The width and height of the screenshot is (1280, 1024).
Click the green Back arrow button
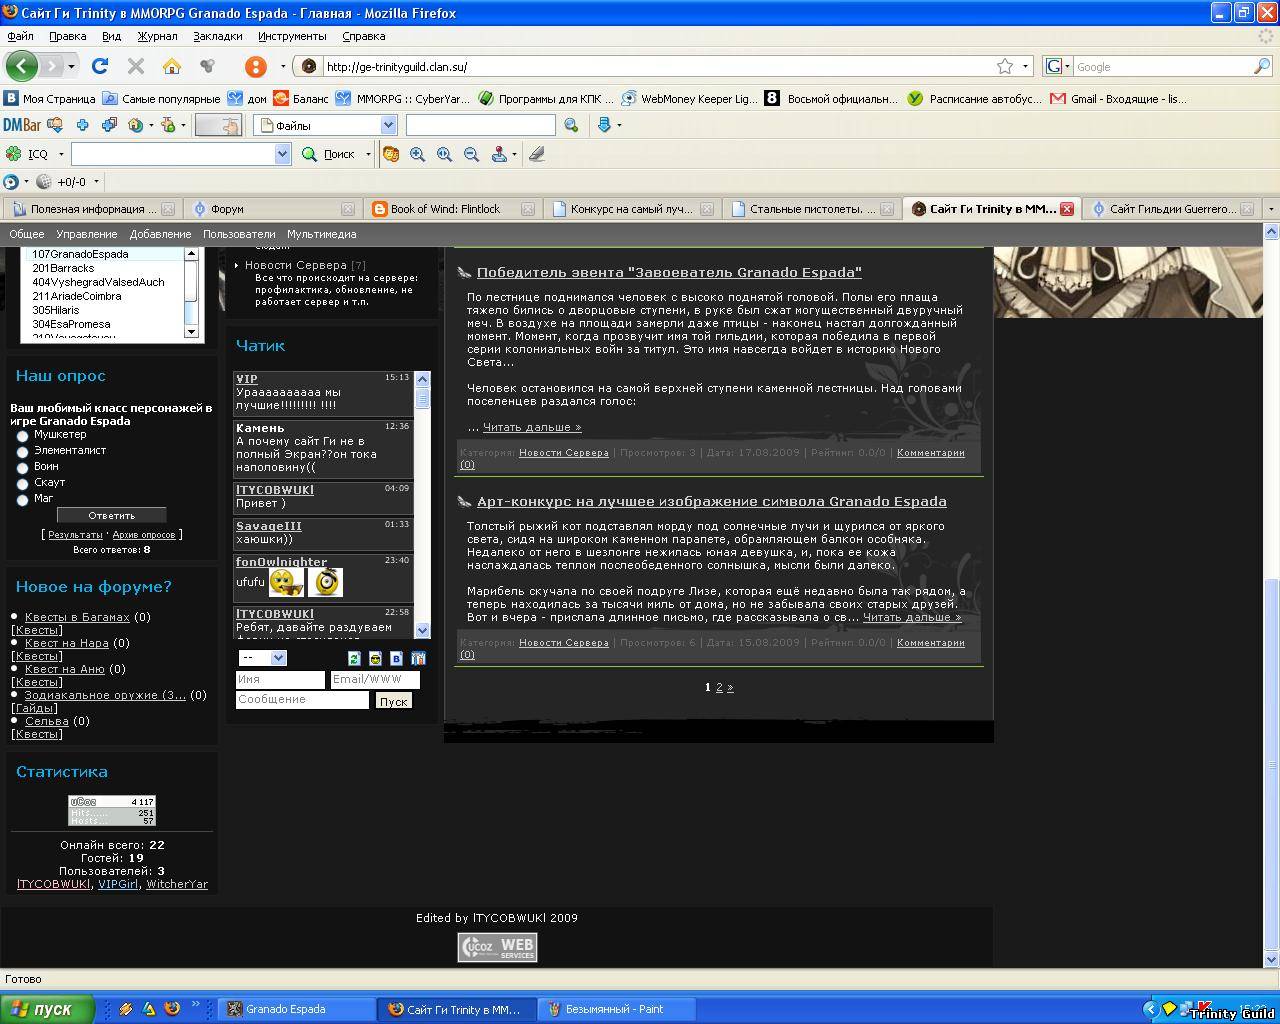(x=22, y=66)
